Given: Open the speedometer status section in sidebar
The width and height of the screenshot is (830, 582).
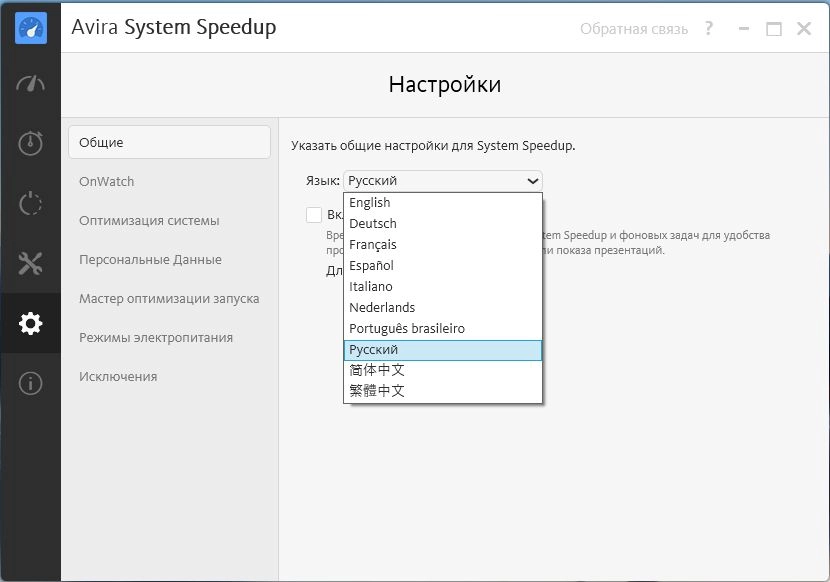Looking at the screenshot, I should click(x=31, y=84).
